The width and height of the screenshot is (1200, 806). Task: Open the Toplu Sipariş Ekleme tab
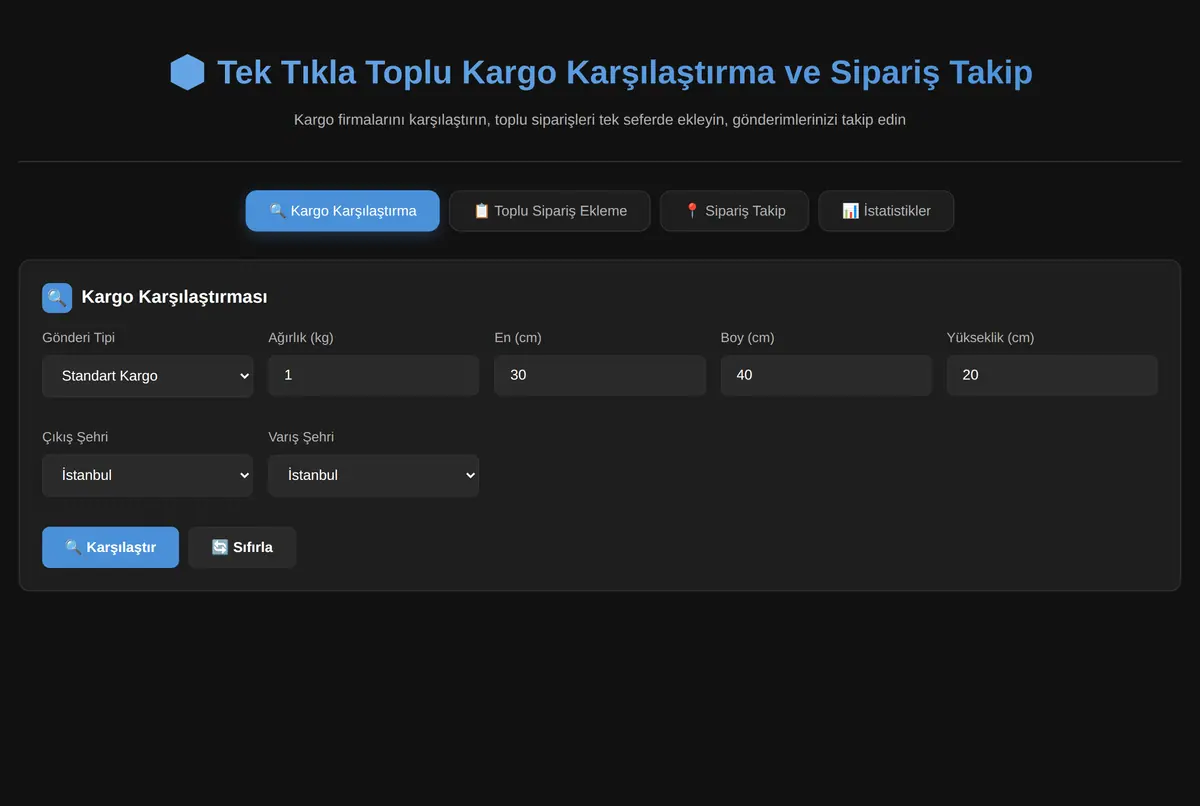click(x=550, y=211)
